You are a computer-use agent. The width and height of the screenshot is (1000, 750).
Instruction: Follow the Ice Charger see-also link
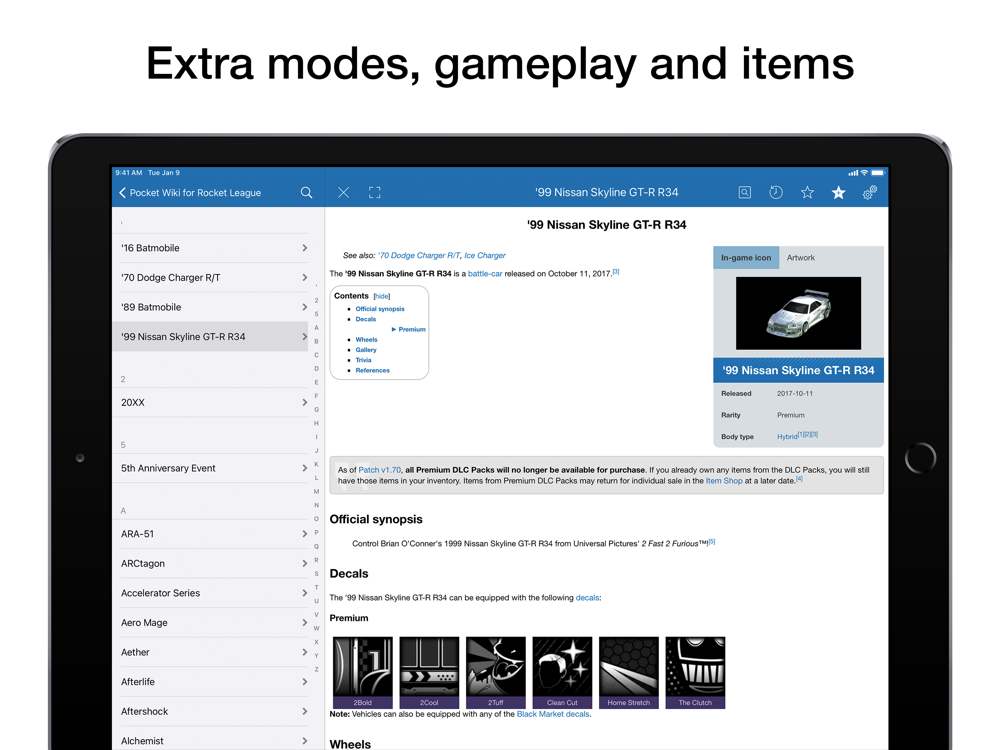pos(485,255)
